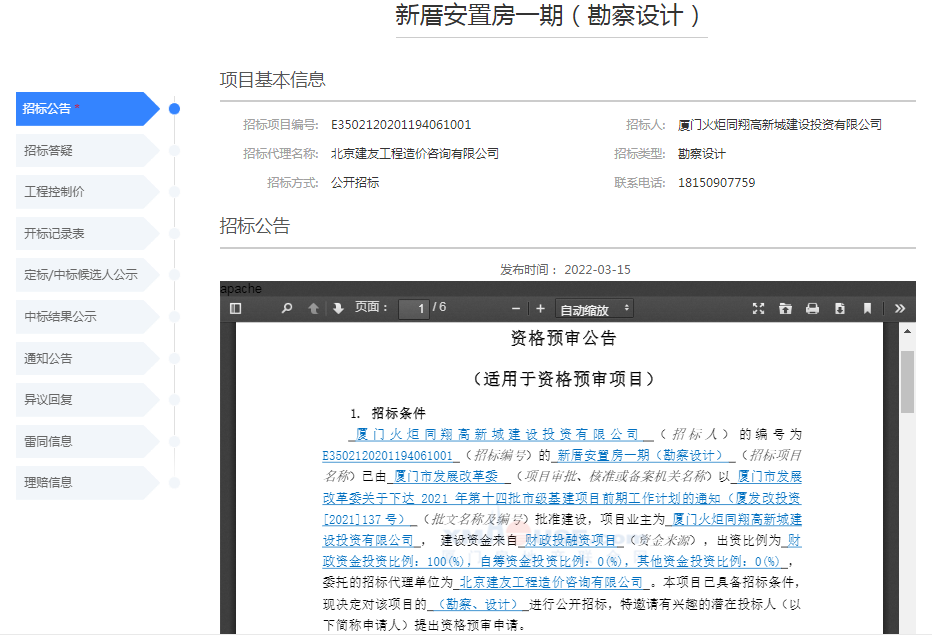The height and width of the screenshot is (635, 932).
Task: Open the 自动缩放 zoom dropdown
Action: pyautogui.click(x=595, y=310)
